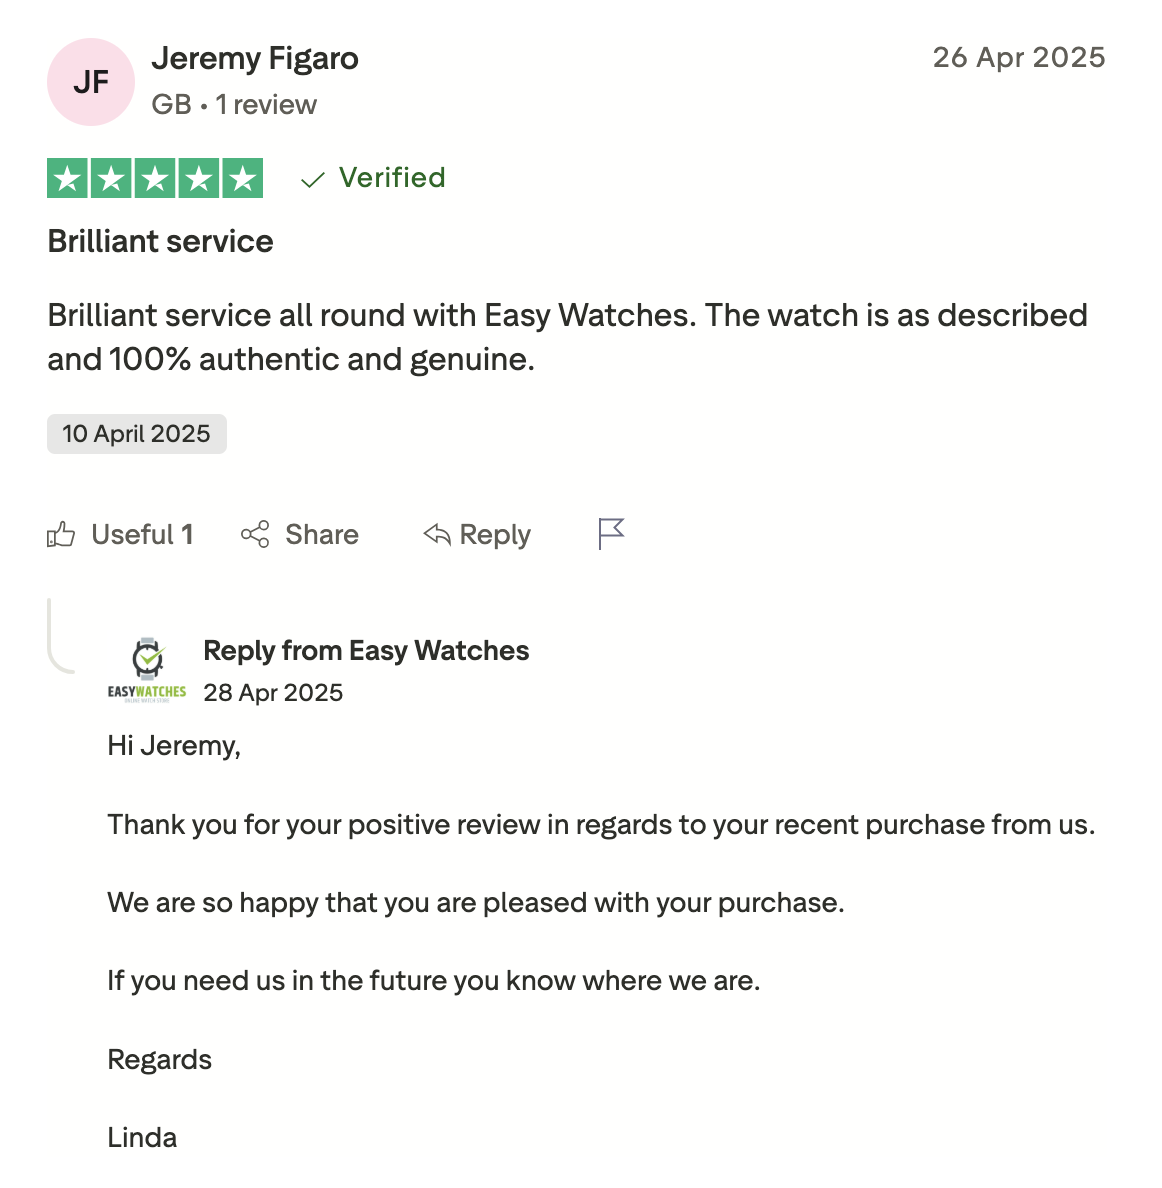This screenshot has height=1188, width=1162.
Task: Click the 'Brilliant service' review title
Action: (x=161, y=241)
